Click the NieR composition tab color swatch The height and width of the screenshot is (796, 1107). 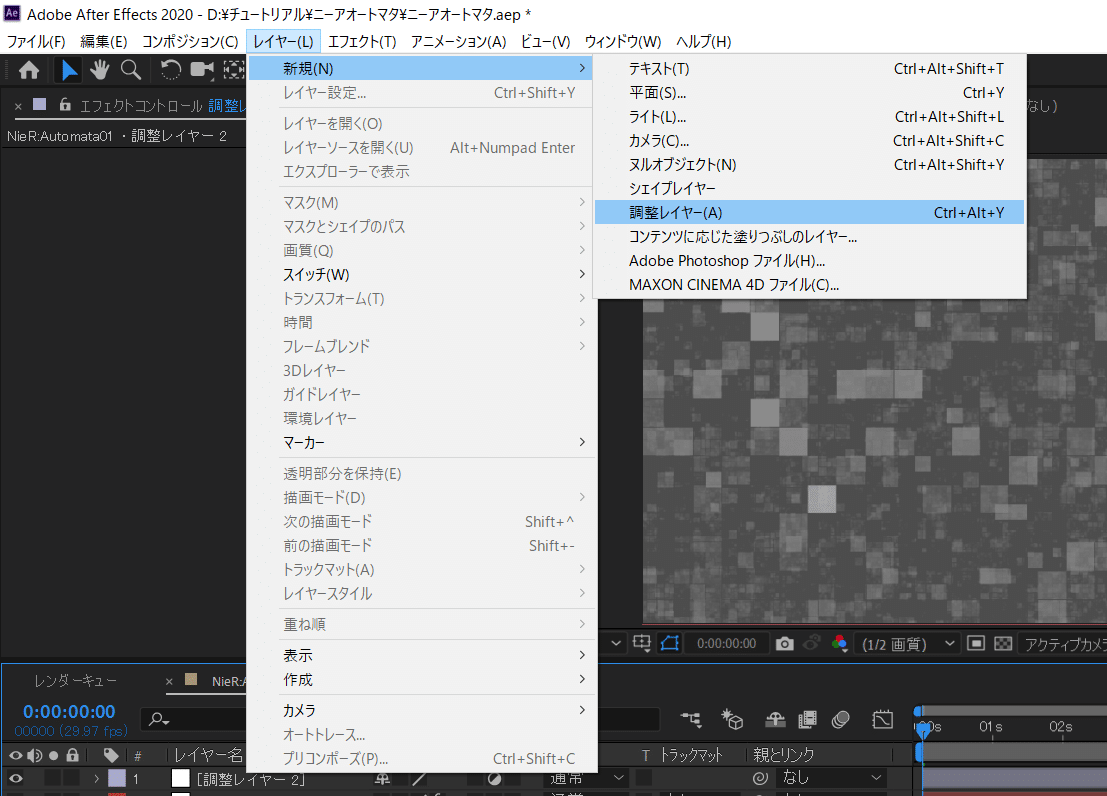click(x=191, y=679)
